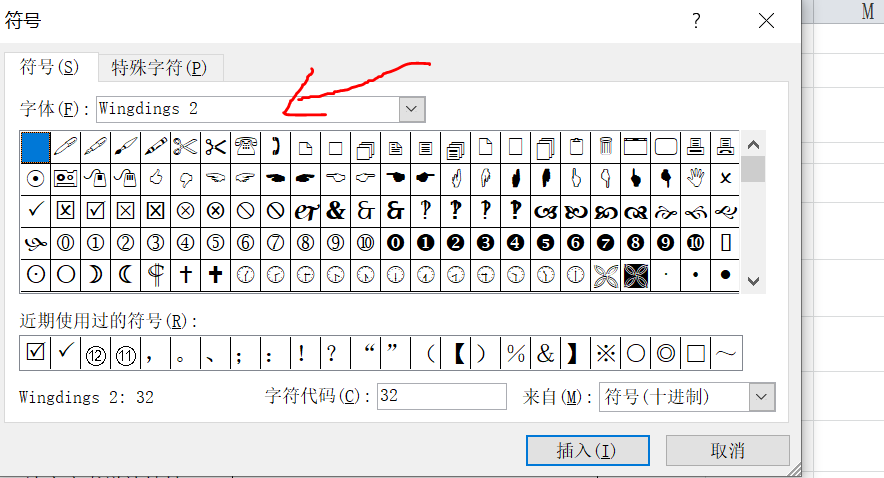
Task: Select the crescent moon facing right symbol
Action: click(x=95, y=275)
